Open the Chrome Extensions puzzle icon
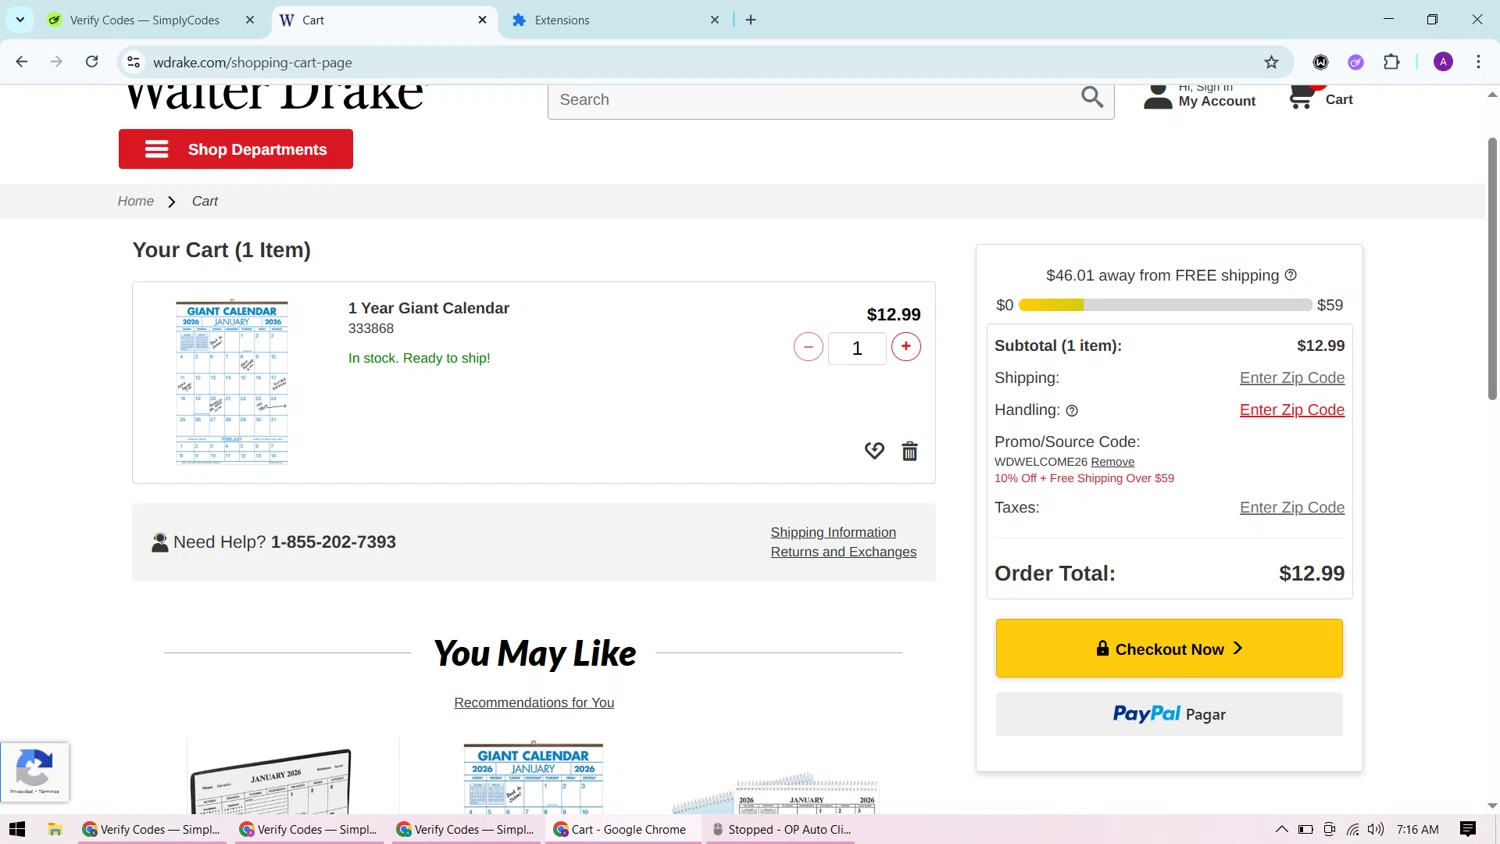Screen dimensions: 1500x844 [x=1391, y=62]
